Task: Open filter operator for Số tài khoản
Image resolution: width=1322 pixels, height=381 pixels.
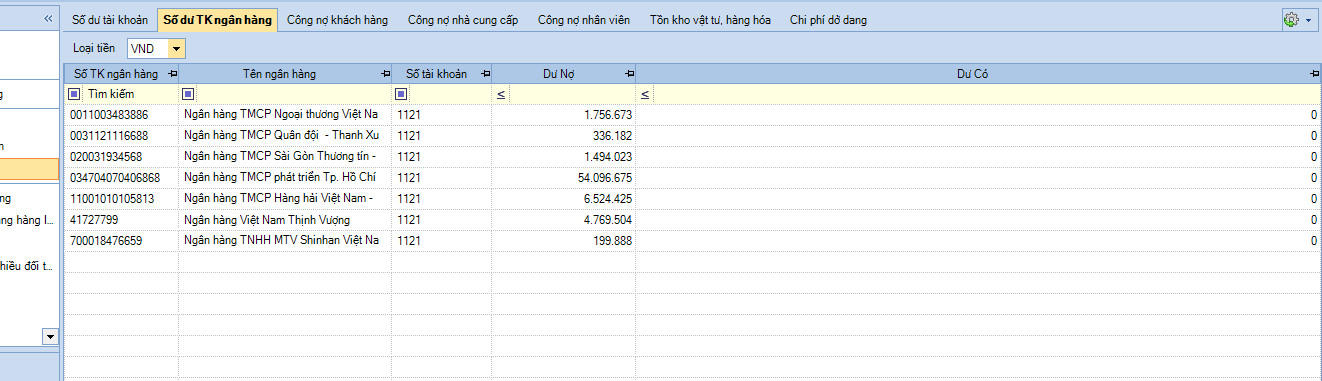Action: coord(401,94)
